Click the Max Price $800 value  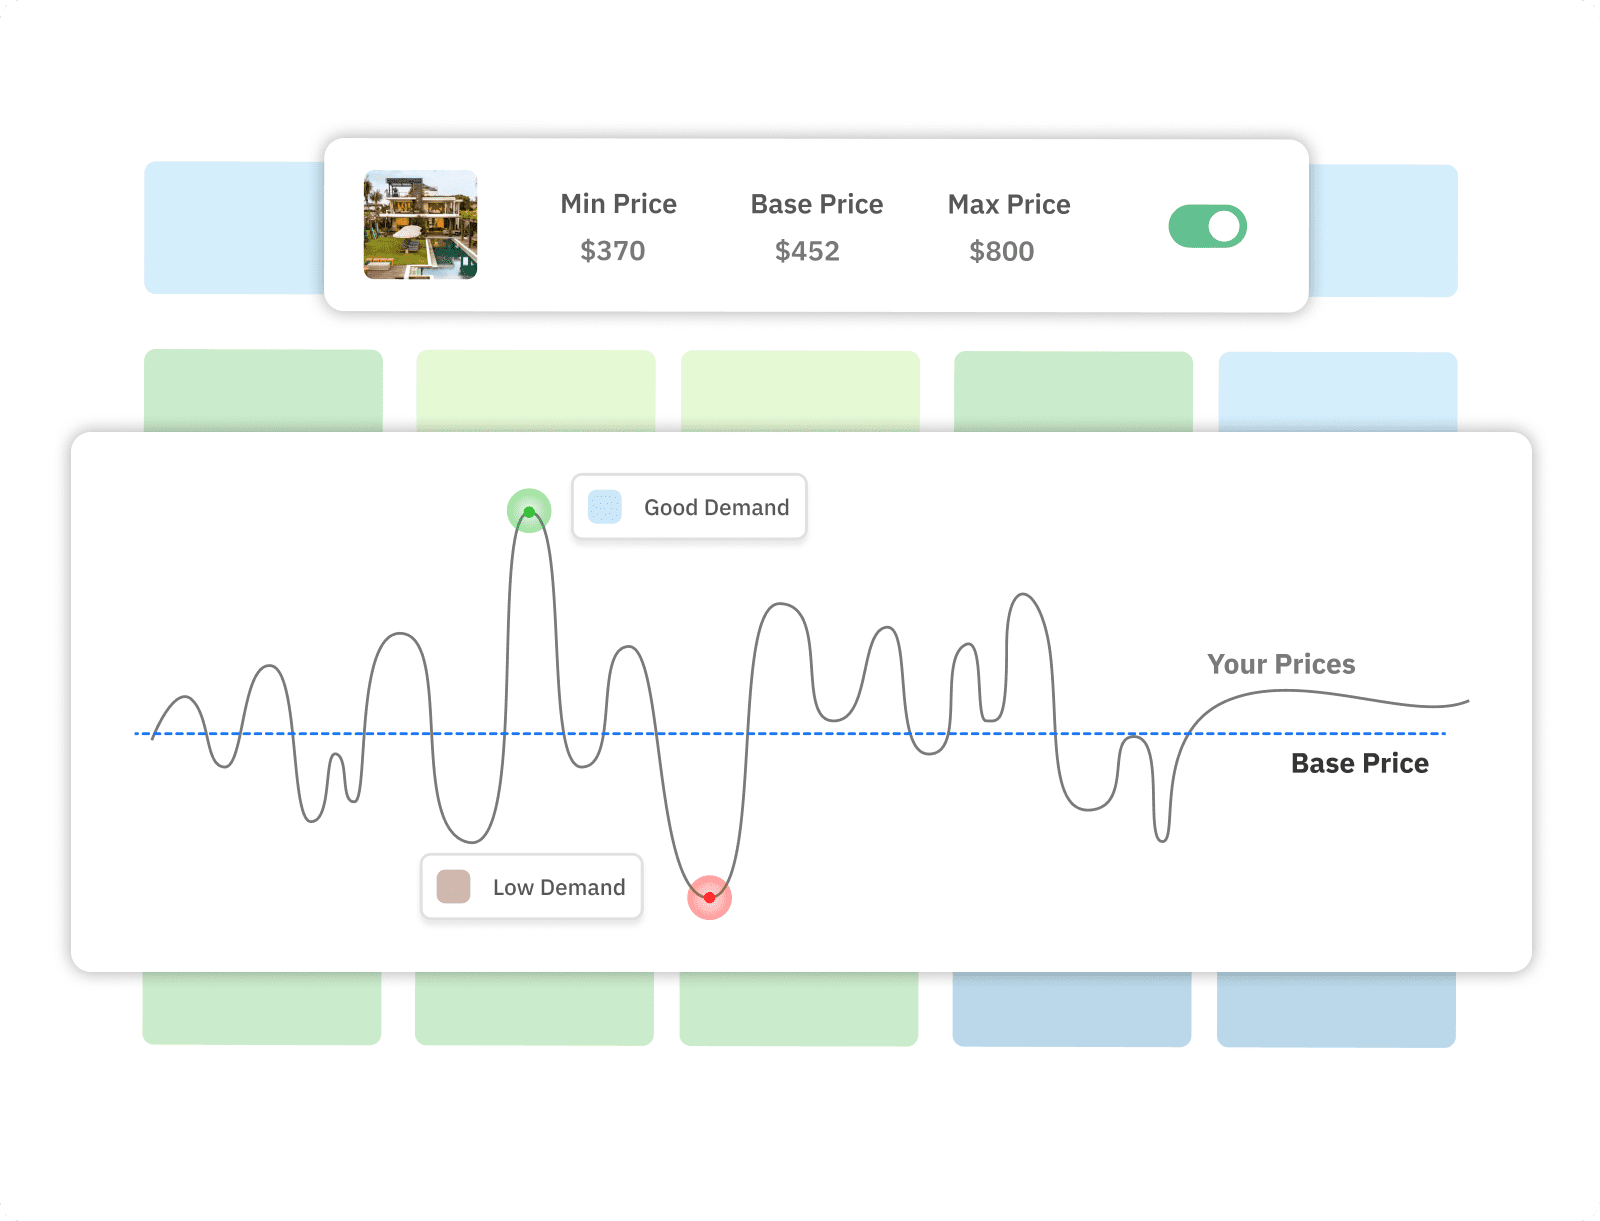(x=1001, y=251)
